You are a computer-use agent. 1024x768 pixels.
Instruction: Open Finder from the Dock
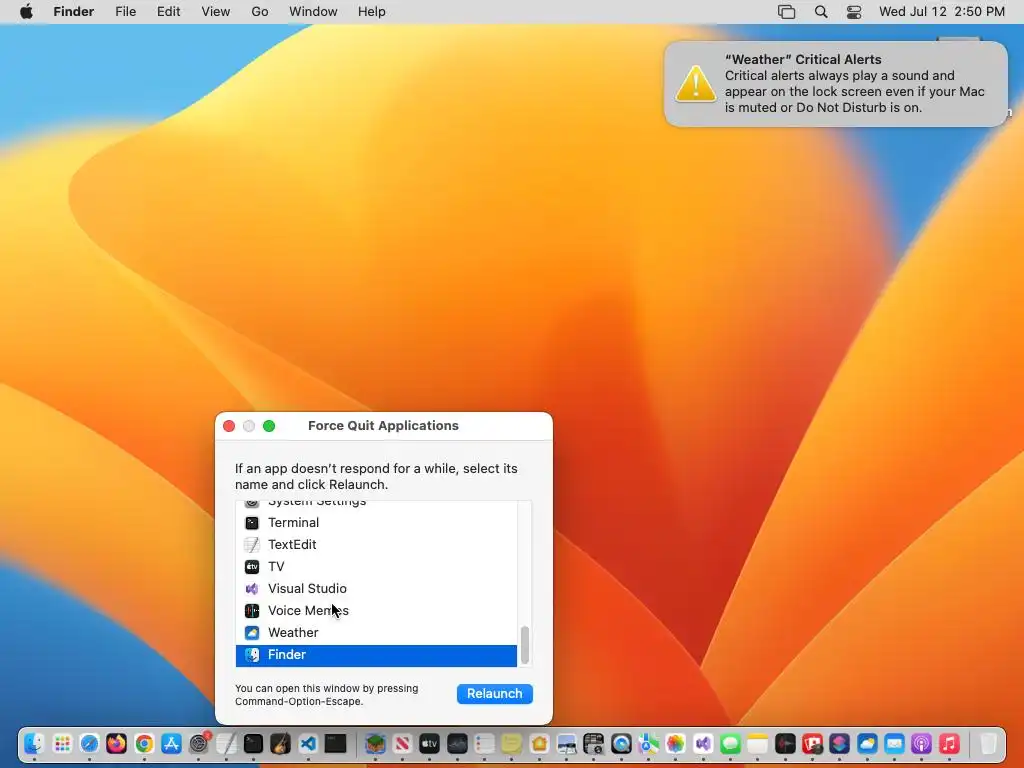click(34, 743)
